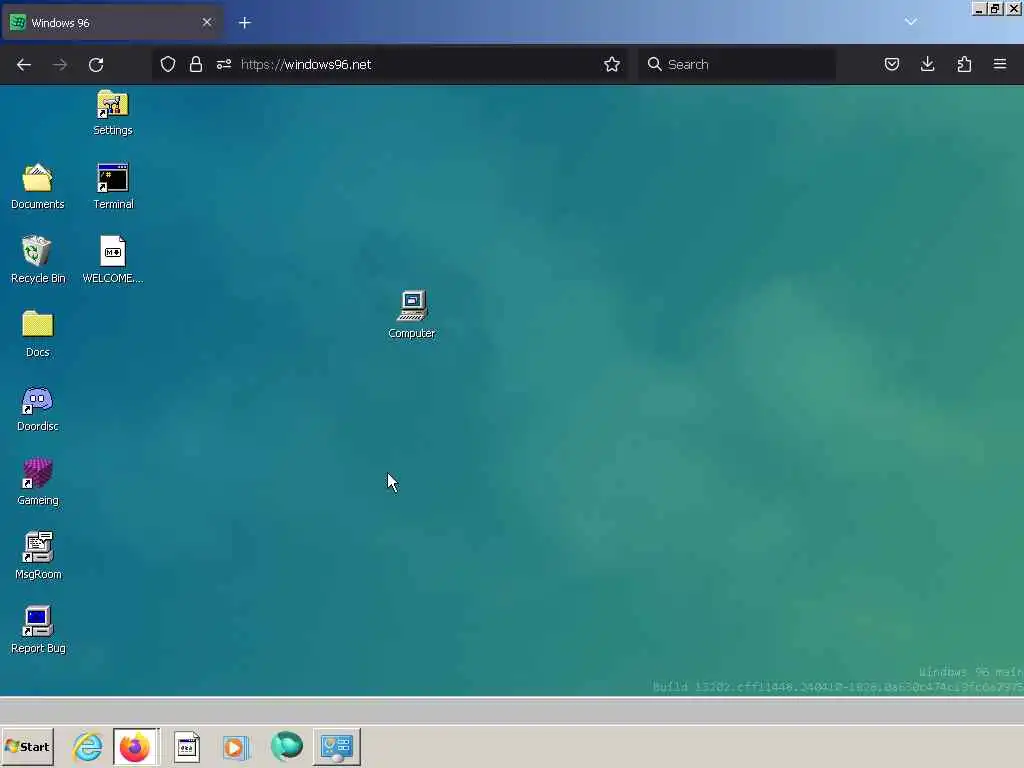Click the forward navigation arrow

[59, 64]
